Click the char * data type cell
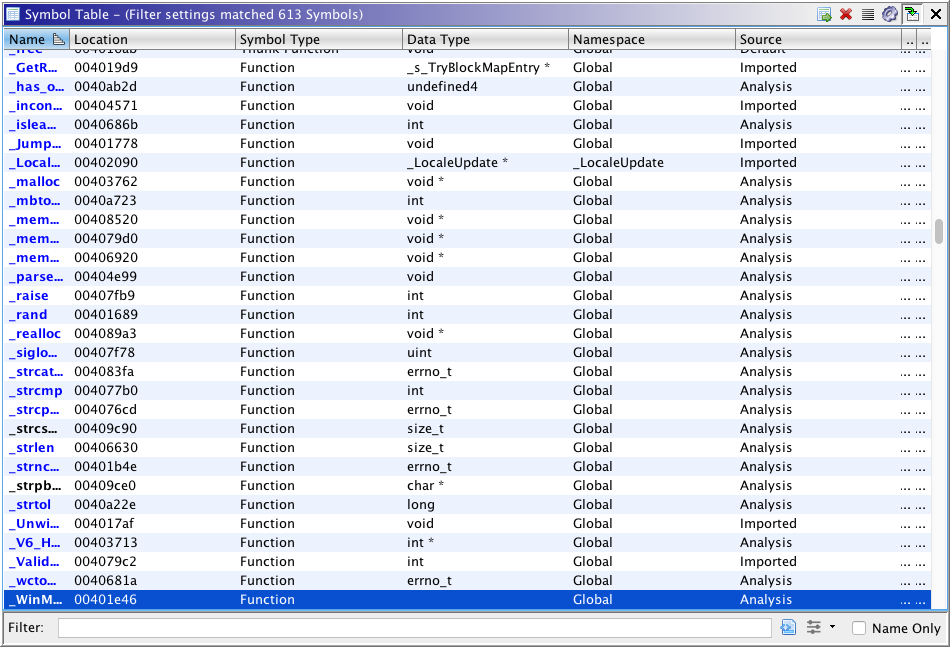This screenshot has height=647, width=950. (x=425, y=486)
